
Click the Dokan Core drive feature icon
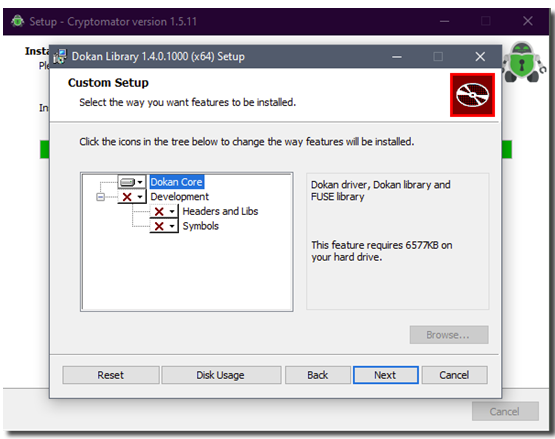(x=127, y=182)
